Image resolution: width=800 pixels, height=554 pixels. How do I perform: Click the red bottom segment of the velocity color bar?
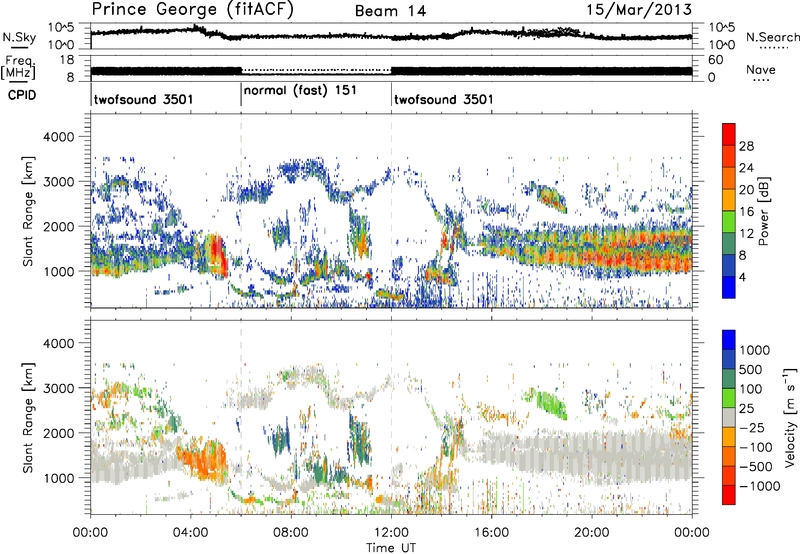pos(729,495)
